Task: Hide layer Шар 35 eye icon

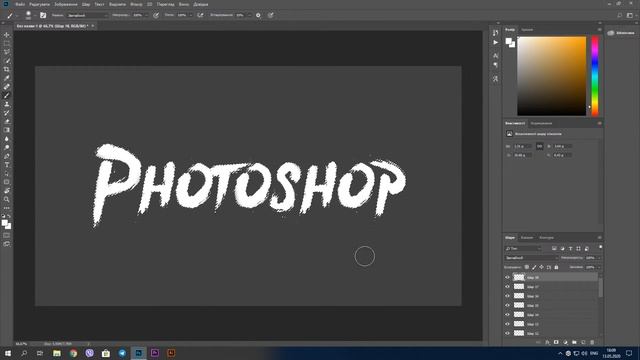Action: tap(507, 305)
